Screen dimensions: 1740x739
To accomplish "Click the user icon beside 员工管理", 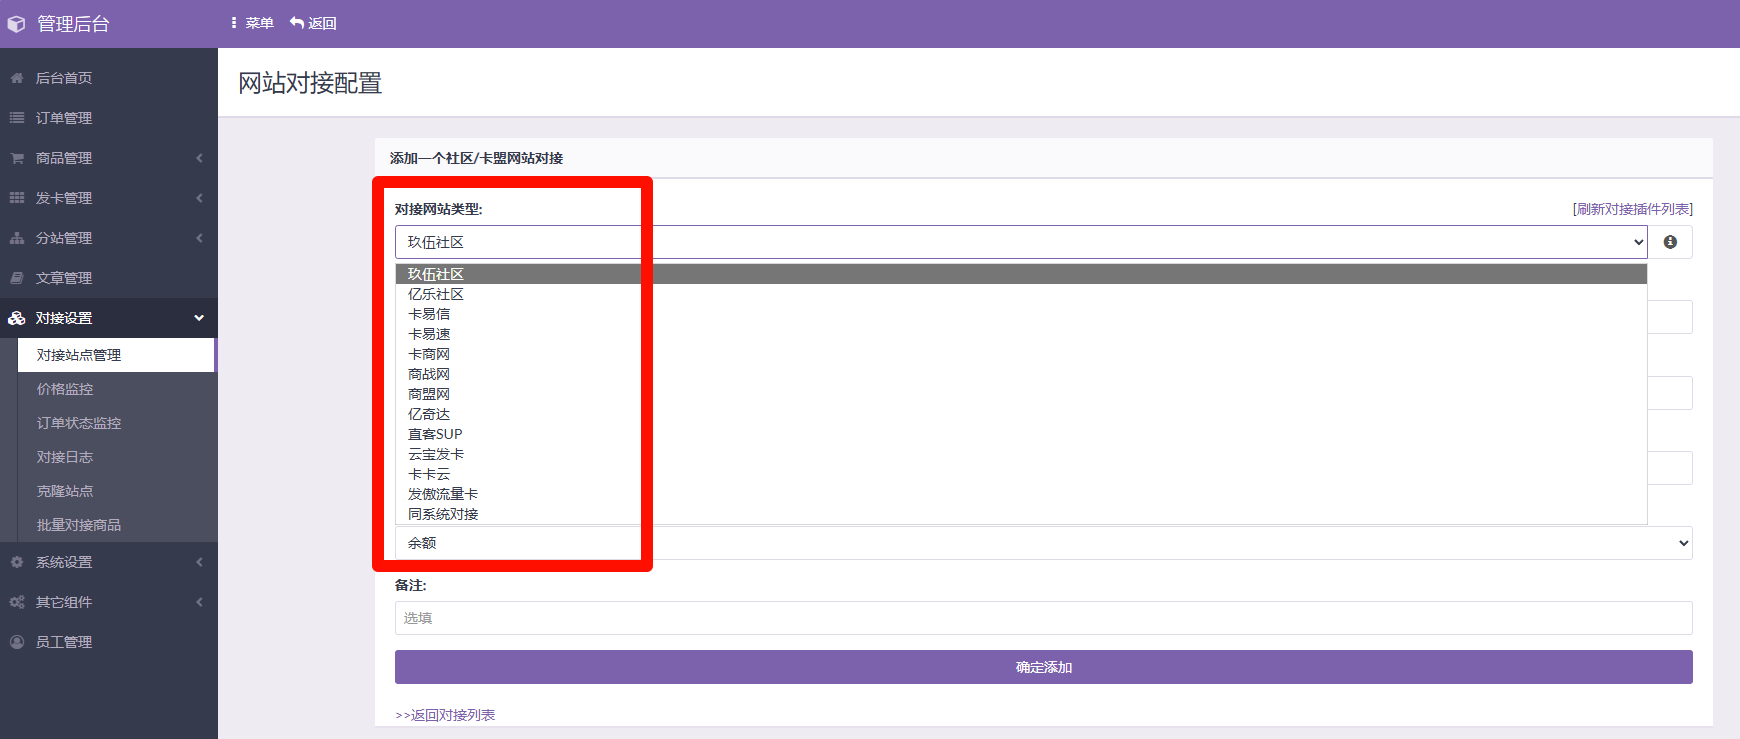I will click(x=17, y=642).
